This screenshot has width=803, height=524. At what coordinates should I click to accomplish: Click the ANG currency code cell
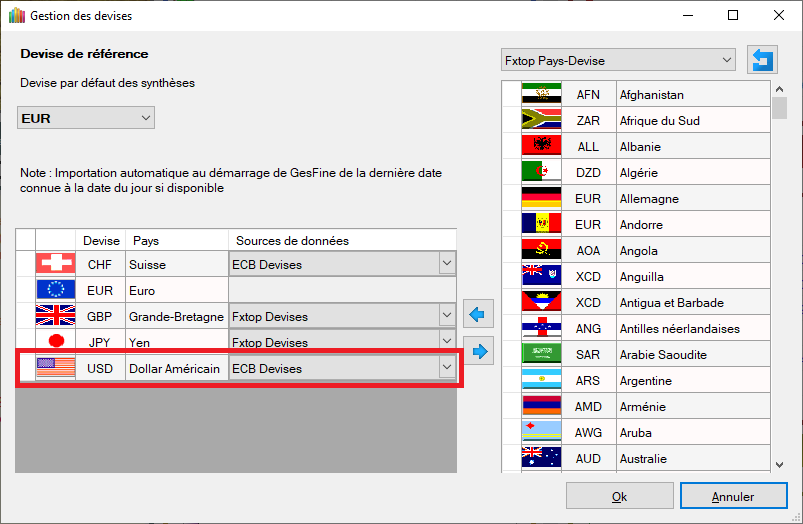click(588, 328)
